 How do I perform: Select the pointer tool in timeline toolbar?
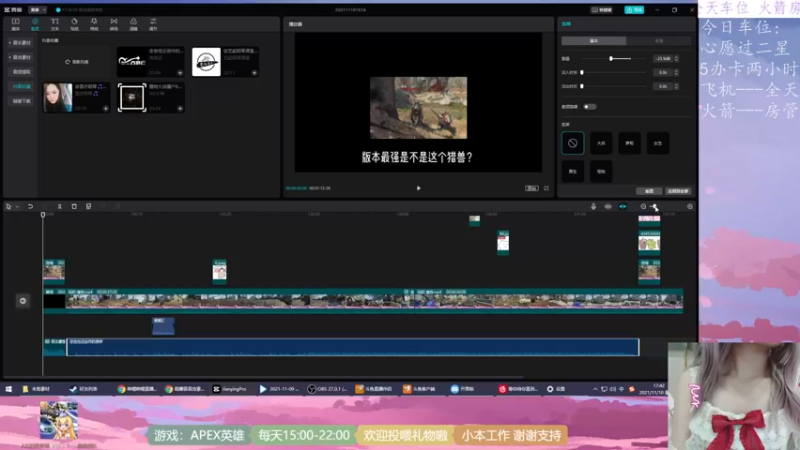[8, 206]
